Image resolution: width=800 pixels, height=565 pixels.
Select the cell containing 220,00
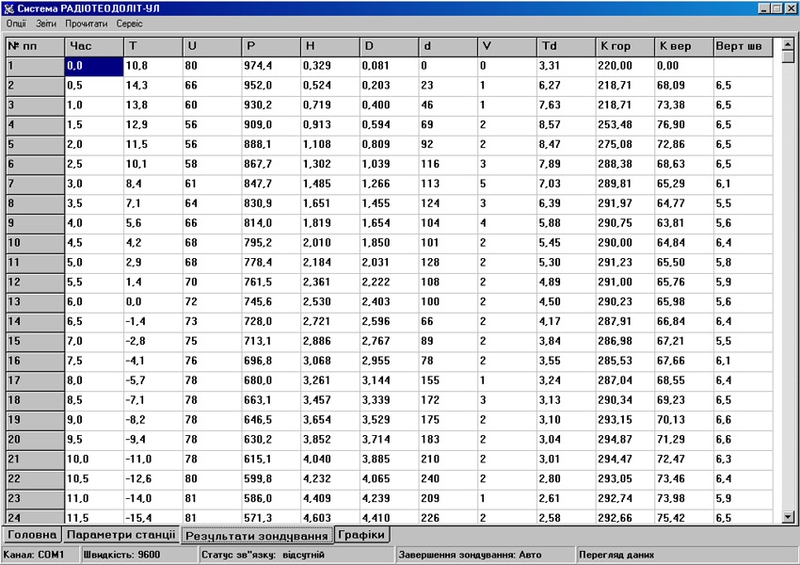pyautogui.click(x=623, y=65)
